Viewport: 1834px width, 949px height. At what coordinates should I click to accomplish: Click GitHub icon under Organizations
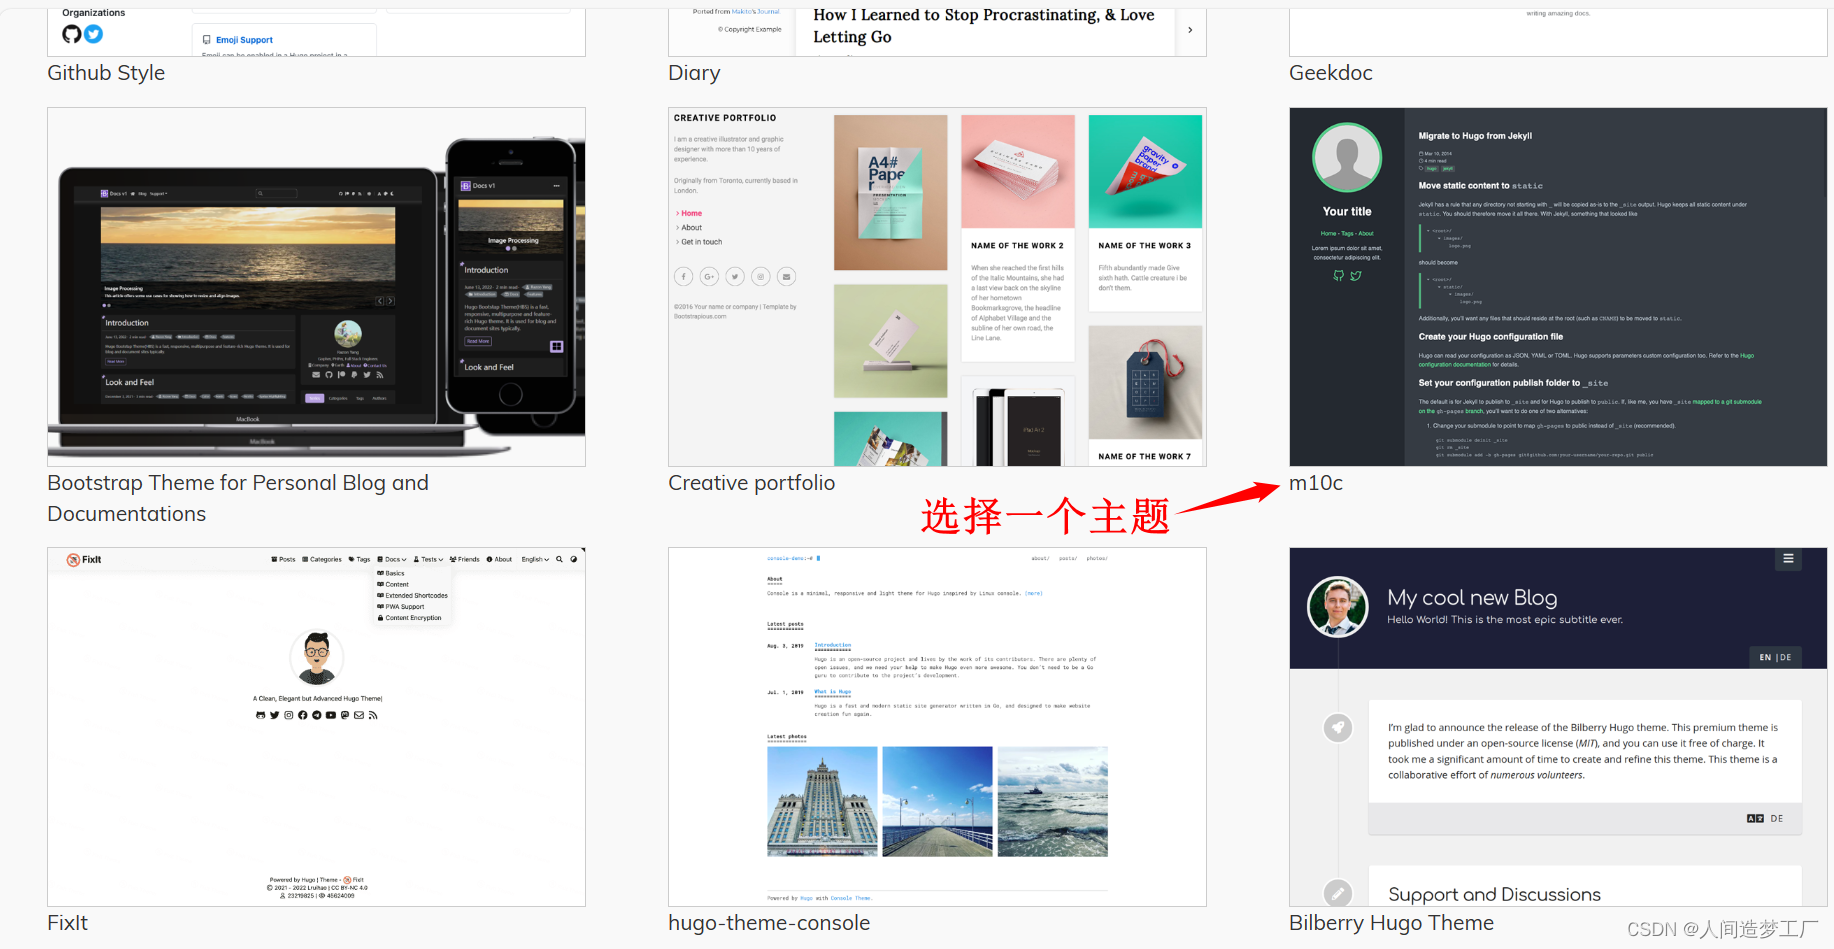tap(72, 34)
